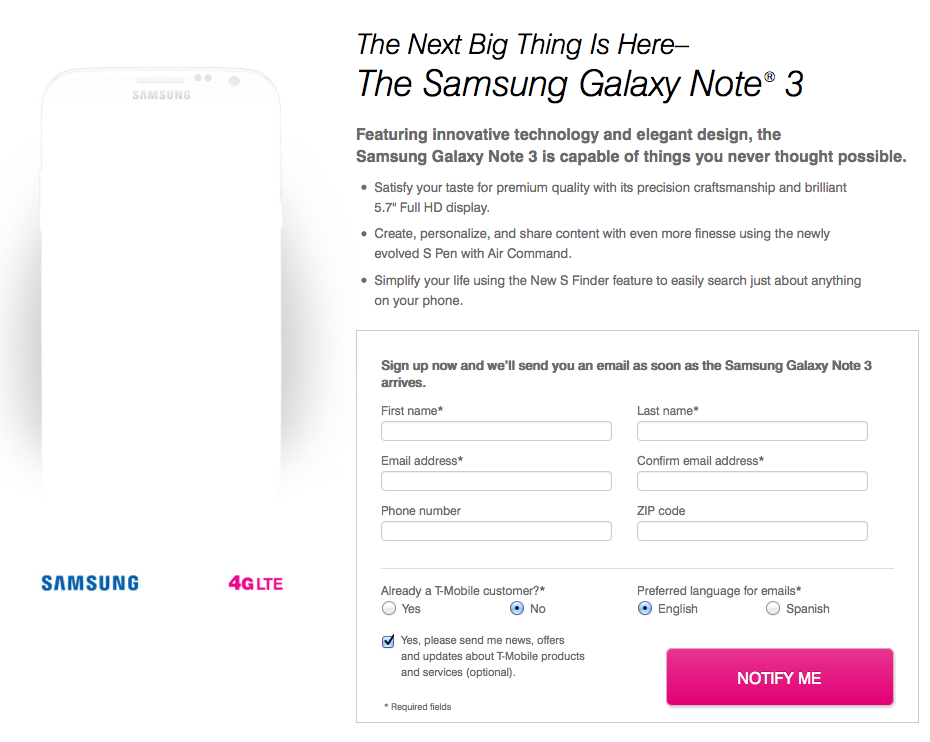This screenshot has height=742, width=930.
Task: Select Yes for existing T-Mobile customer
Action: 389,608
